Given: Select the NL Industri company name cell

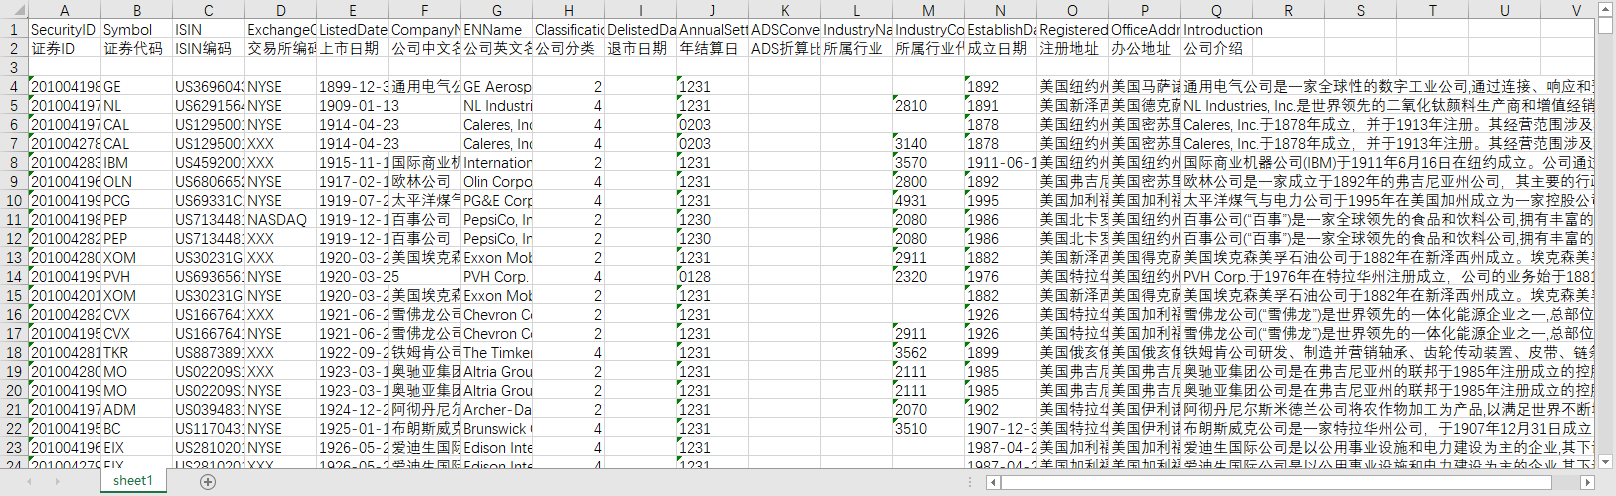Looking at the screenshot, I should click(x=496, y=105).
